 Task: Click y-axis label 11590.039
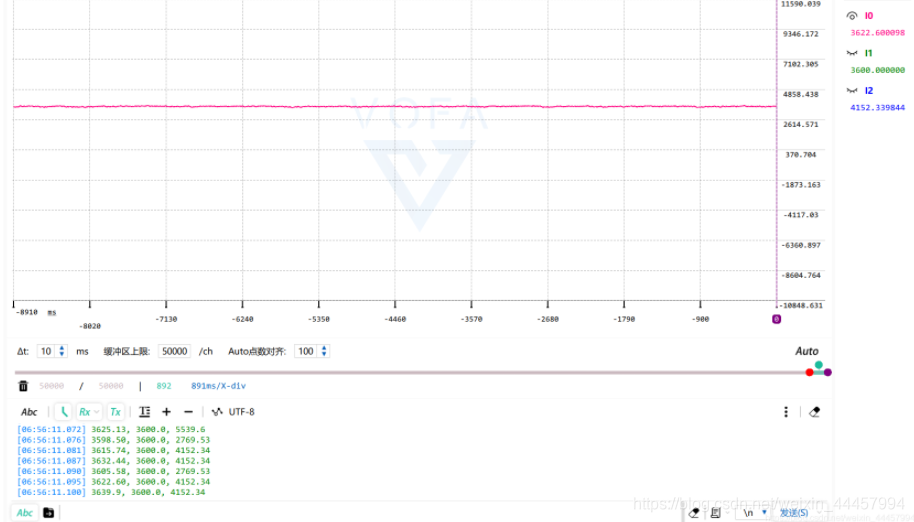[x=801, y=4]
